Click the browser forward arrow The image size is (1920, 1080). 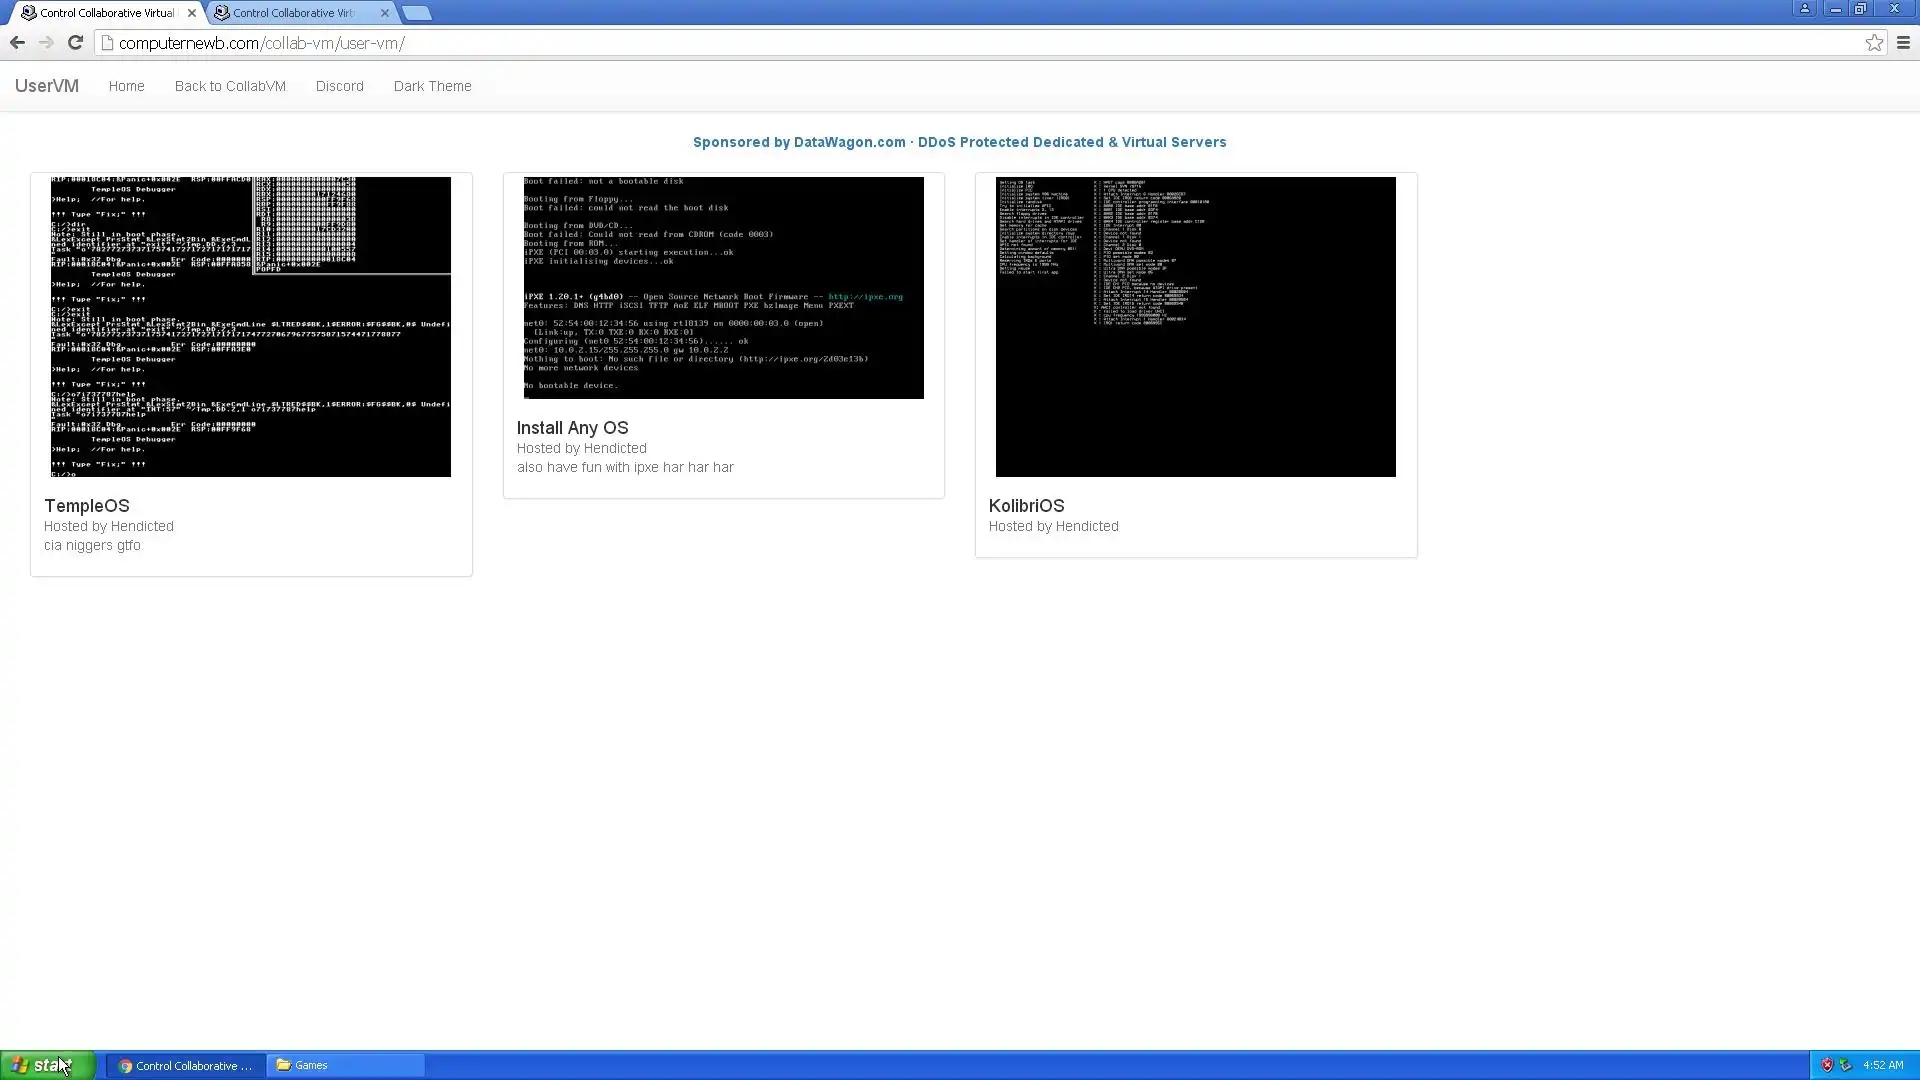[x=46, y=42]
